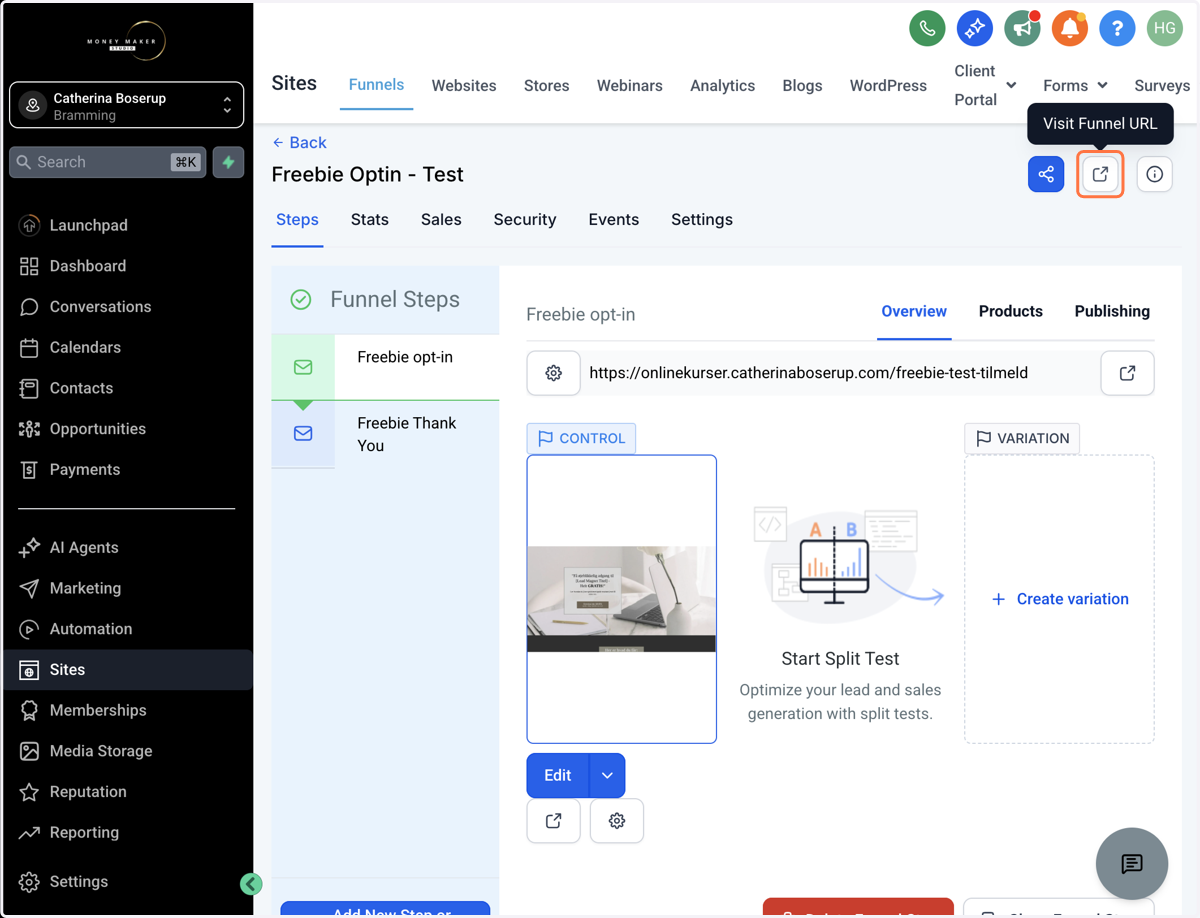Click the green phone dialer icon
Image resolution: width=1200 pixels, height=918 pixels.
[x=927, y=28]
